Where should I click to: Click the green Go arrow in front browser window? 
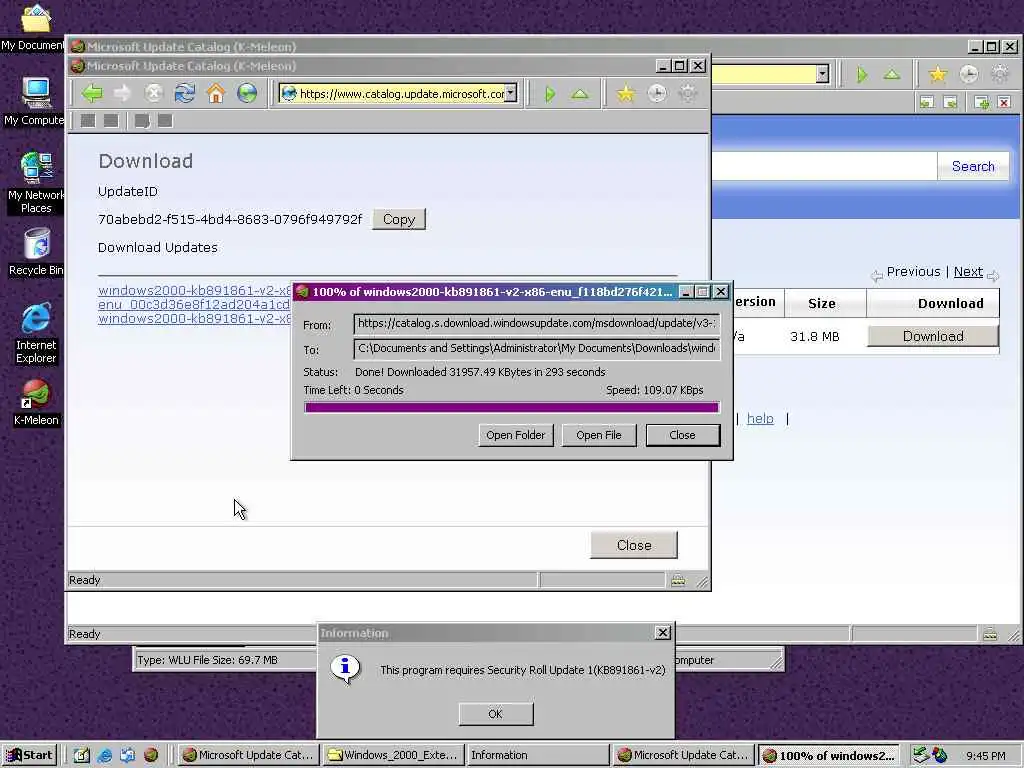pyautogui.click(x=550, y=94)
